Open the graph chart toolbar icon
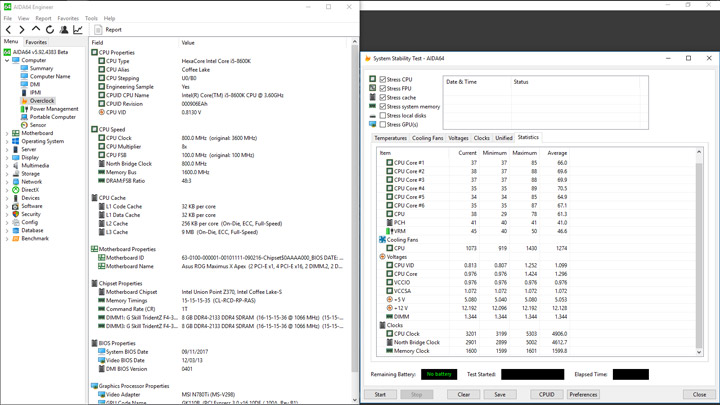This screenshot has height=405, width=720. (x=78, y=30)
